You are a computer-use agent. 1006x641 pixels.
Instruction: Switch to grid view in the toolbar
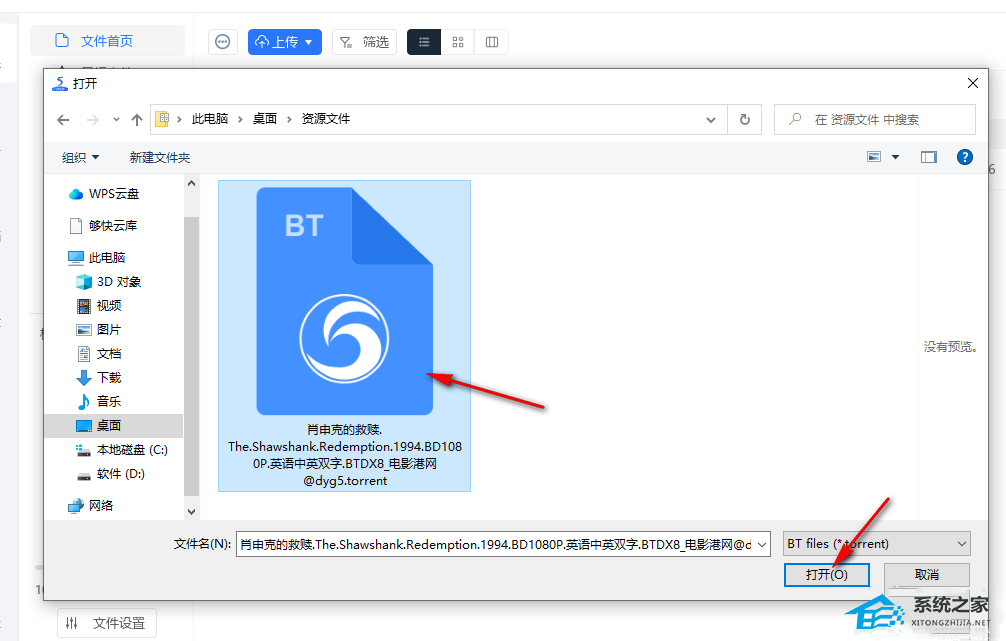click(x=458, y=42)
